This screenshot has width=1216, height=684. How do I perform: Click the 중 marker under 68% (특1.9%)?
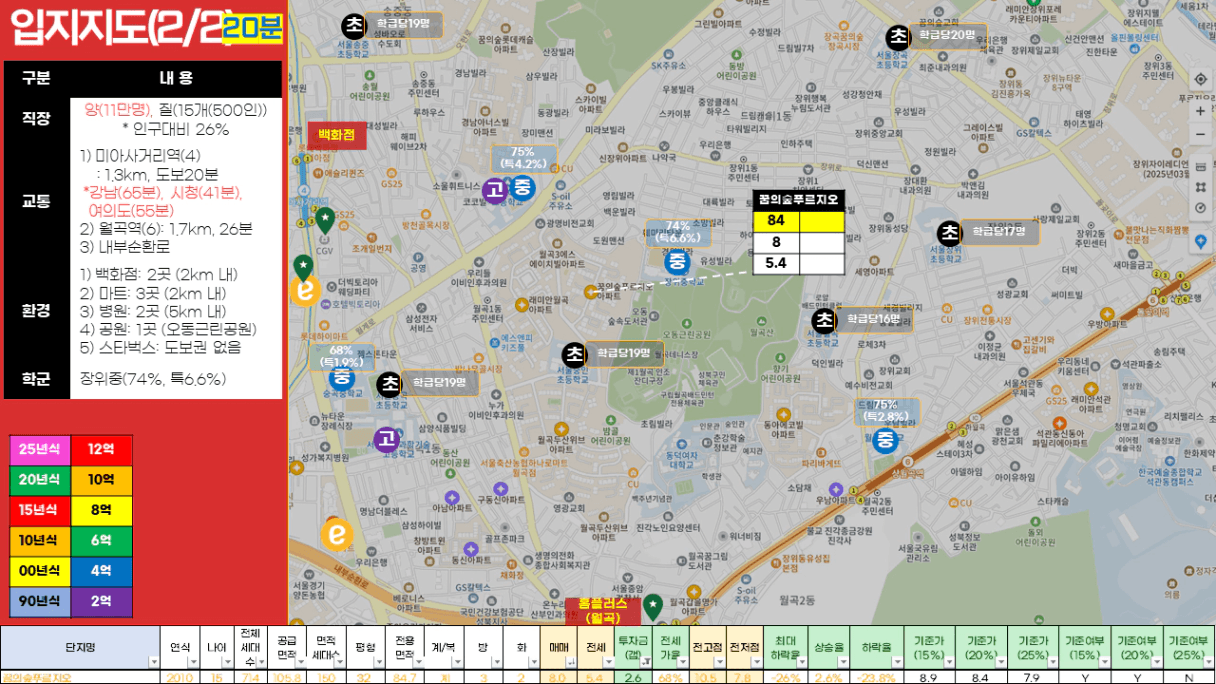[342, 377]
